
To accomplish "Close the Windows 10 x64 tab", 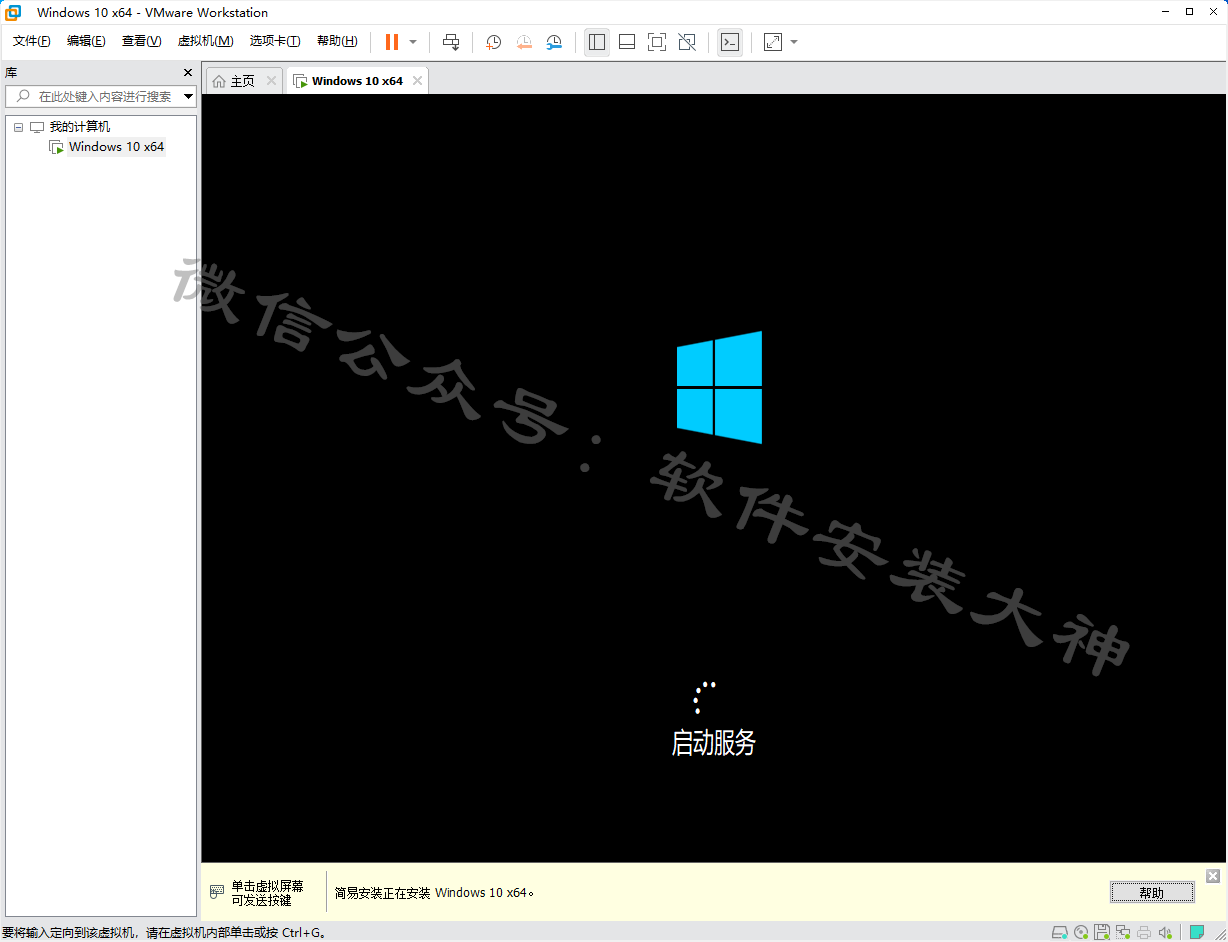I will (417, 81).
